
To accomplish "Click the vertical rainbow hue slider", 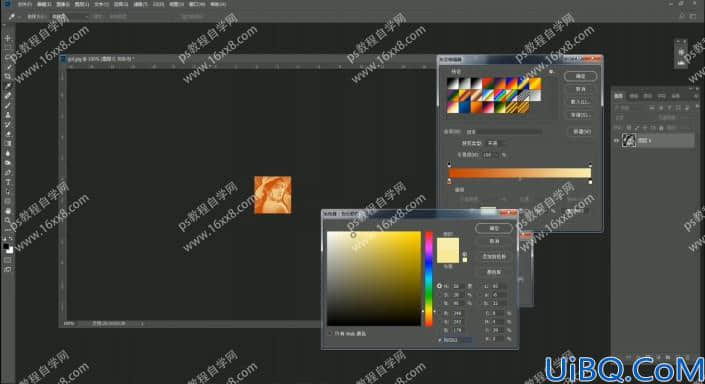I will click(429, 279).
